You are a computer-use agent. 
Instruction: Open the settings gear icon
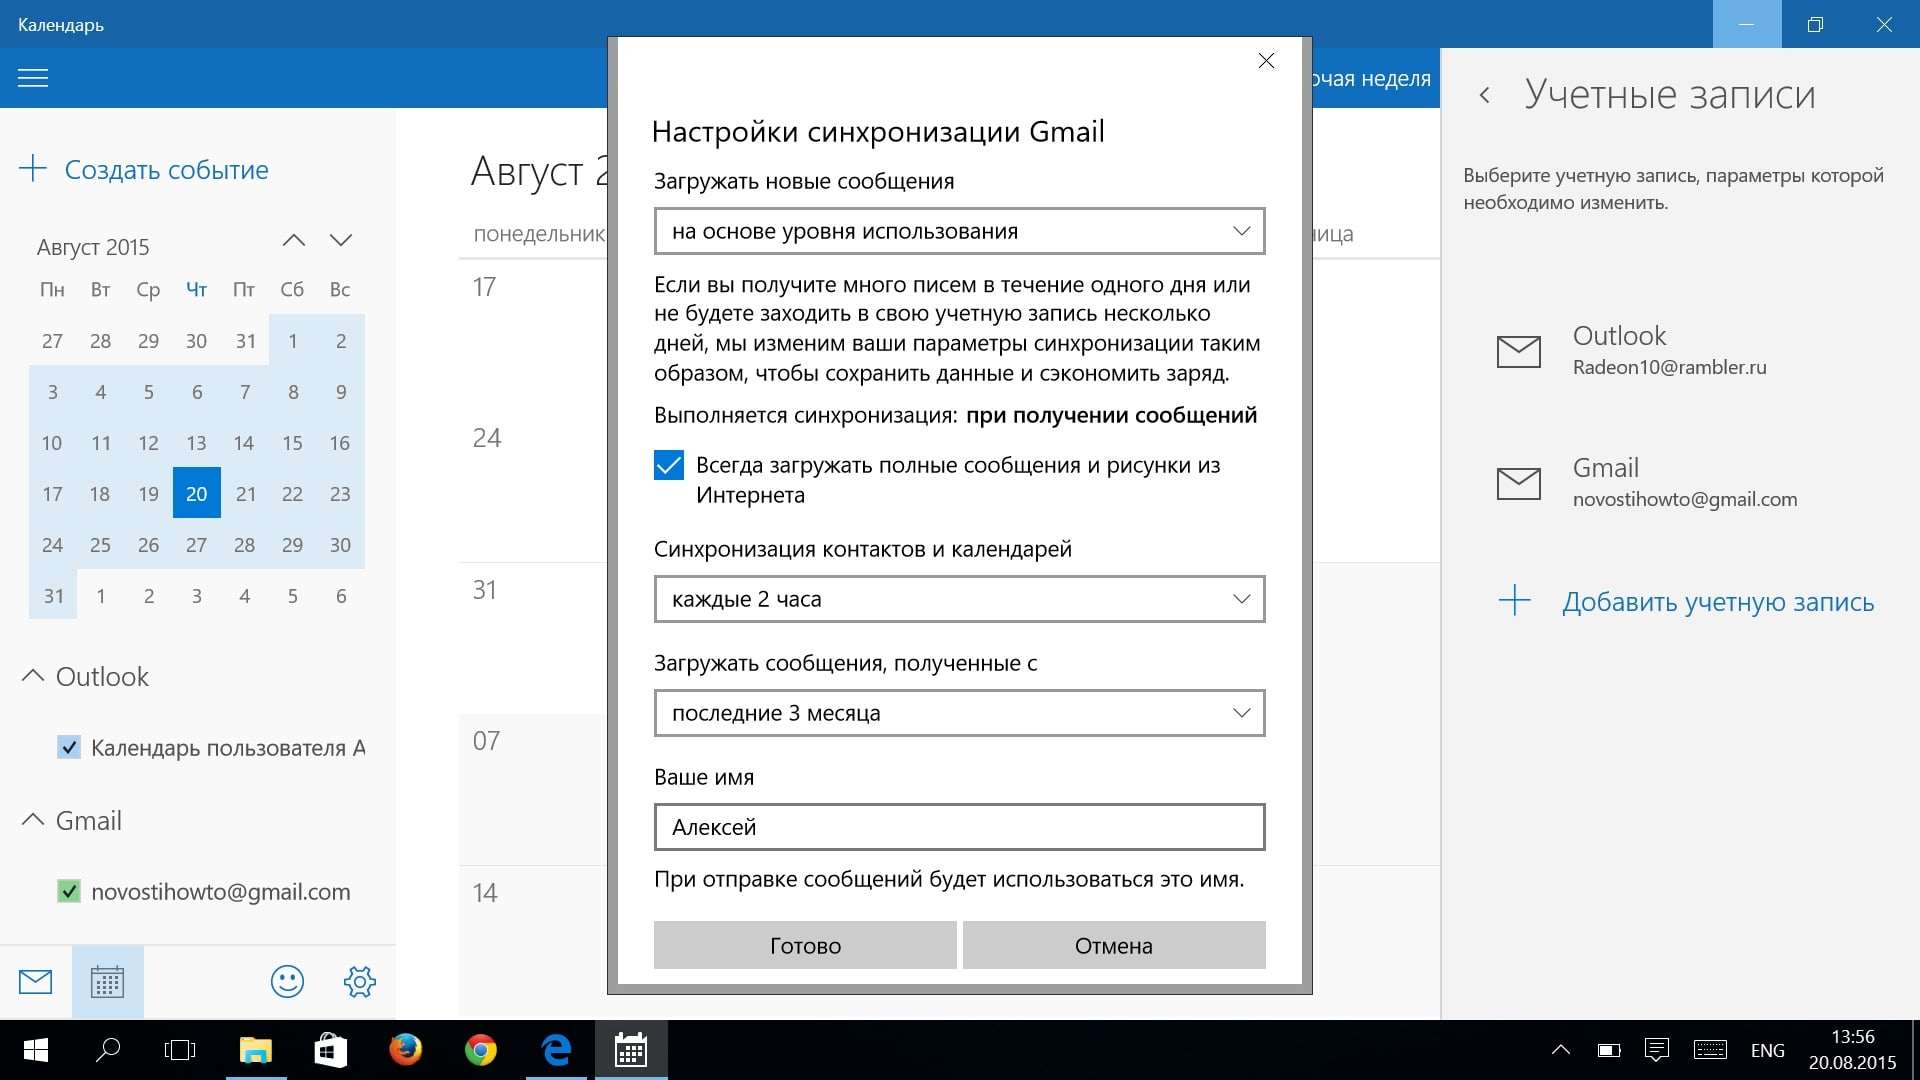[359, 982]
